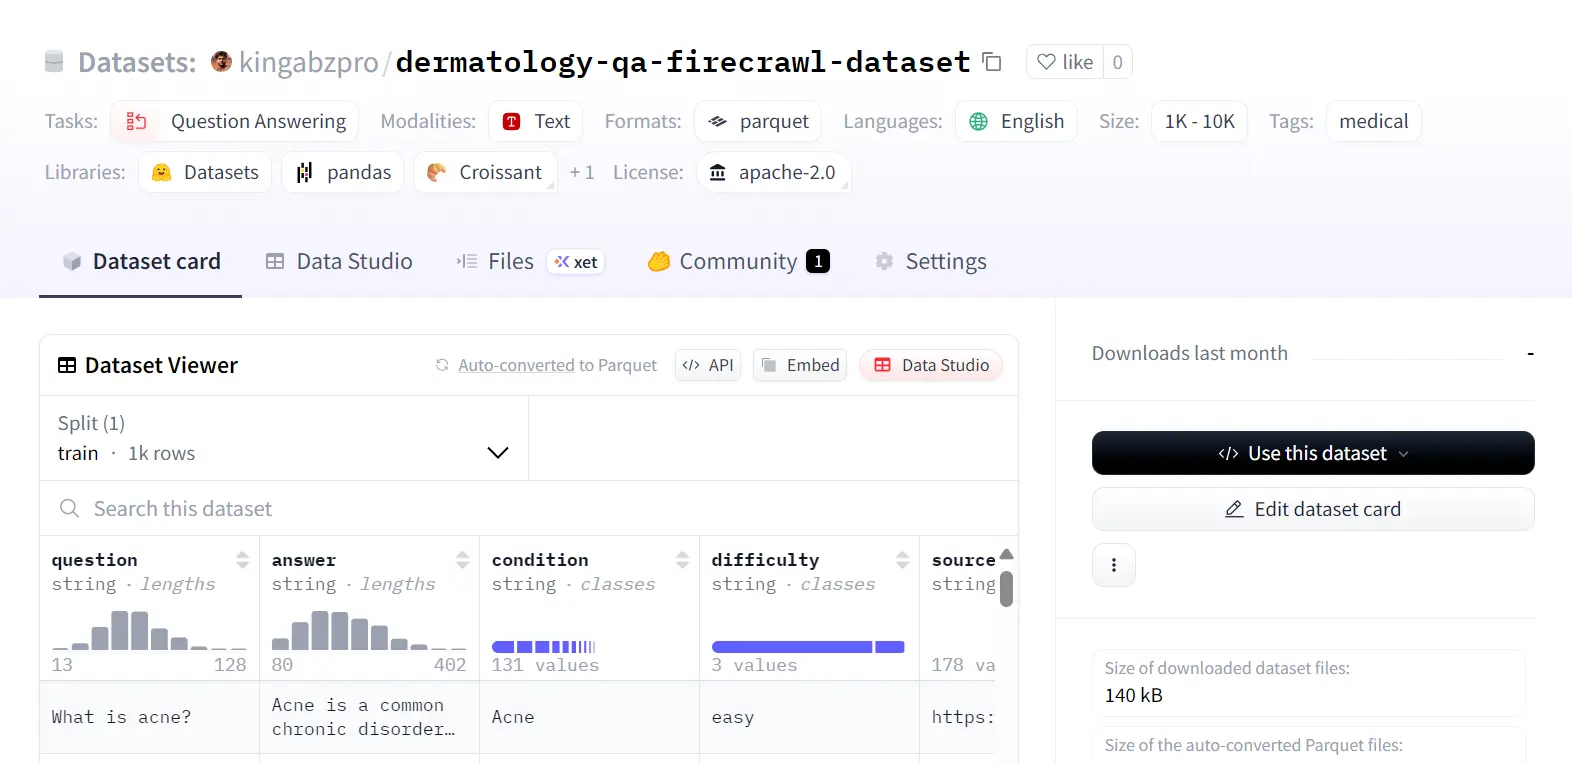Click the Datasets database icon at top left
Image resolution: width=1572 pixels, height=763 pixels.
tap(54, 62)
